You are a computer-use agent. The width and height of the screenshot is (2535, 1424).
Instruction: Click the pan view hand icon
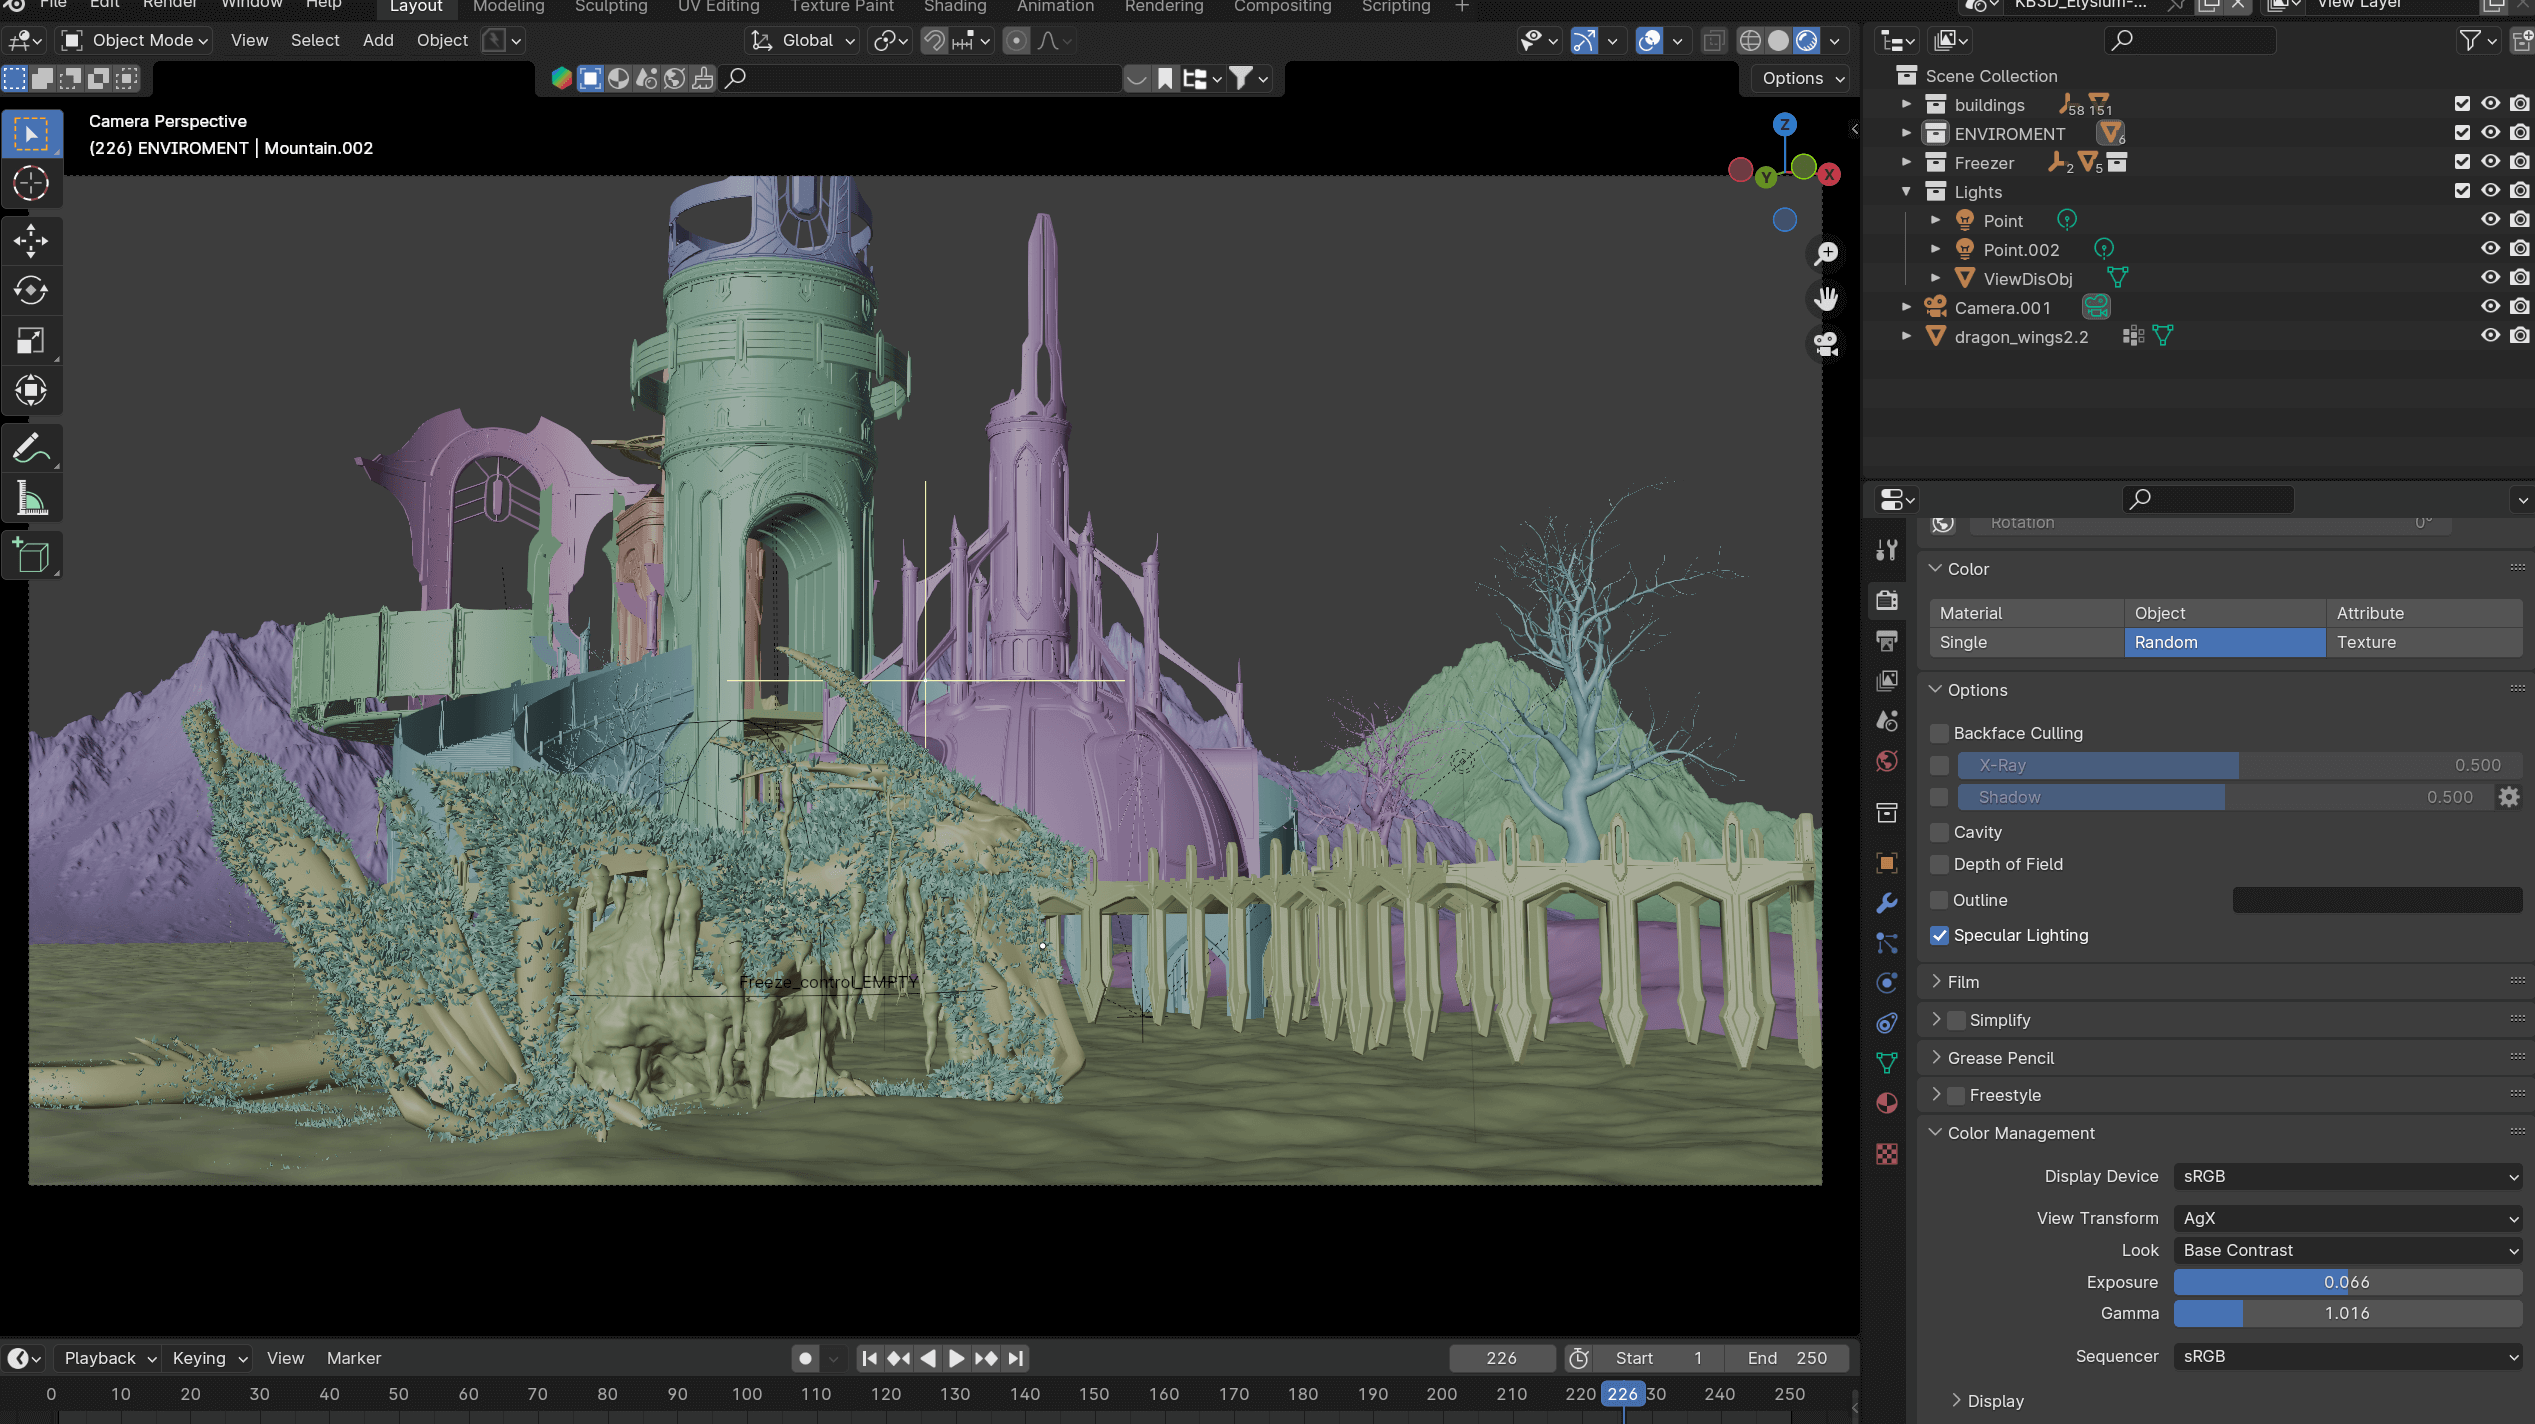click(1826, 299)
